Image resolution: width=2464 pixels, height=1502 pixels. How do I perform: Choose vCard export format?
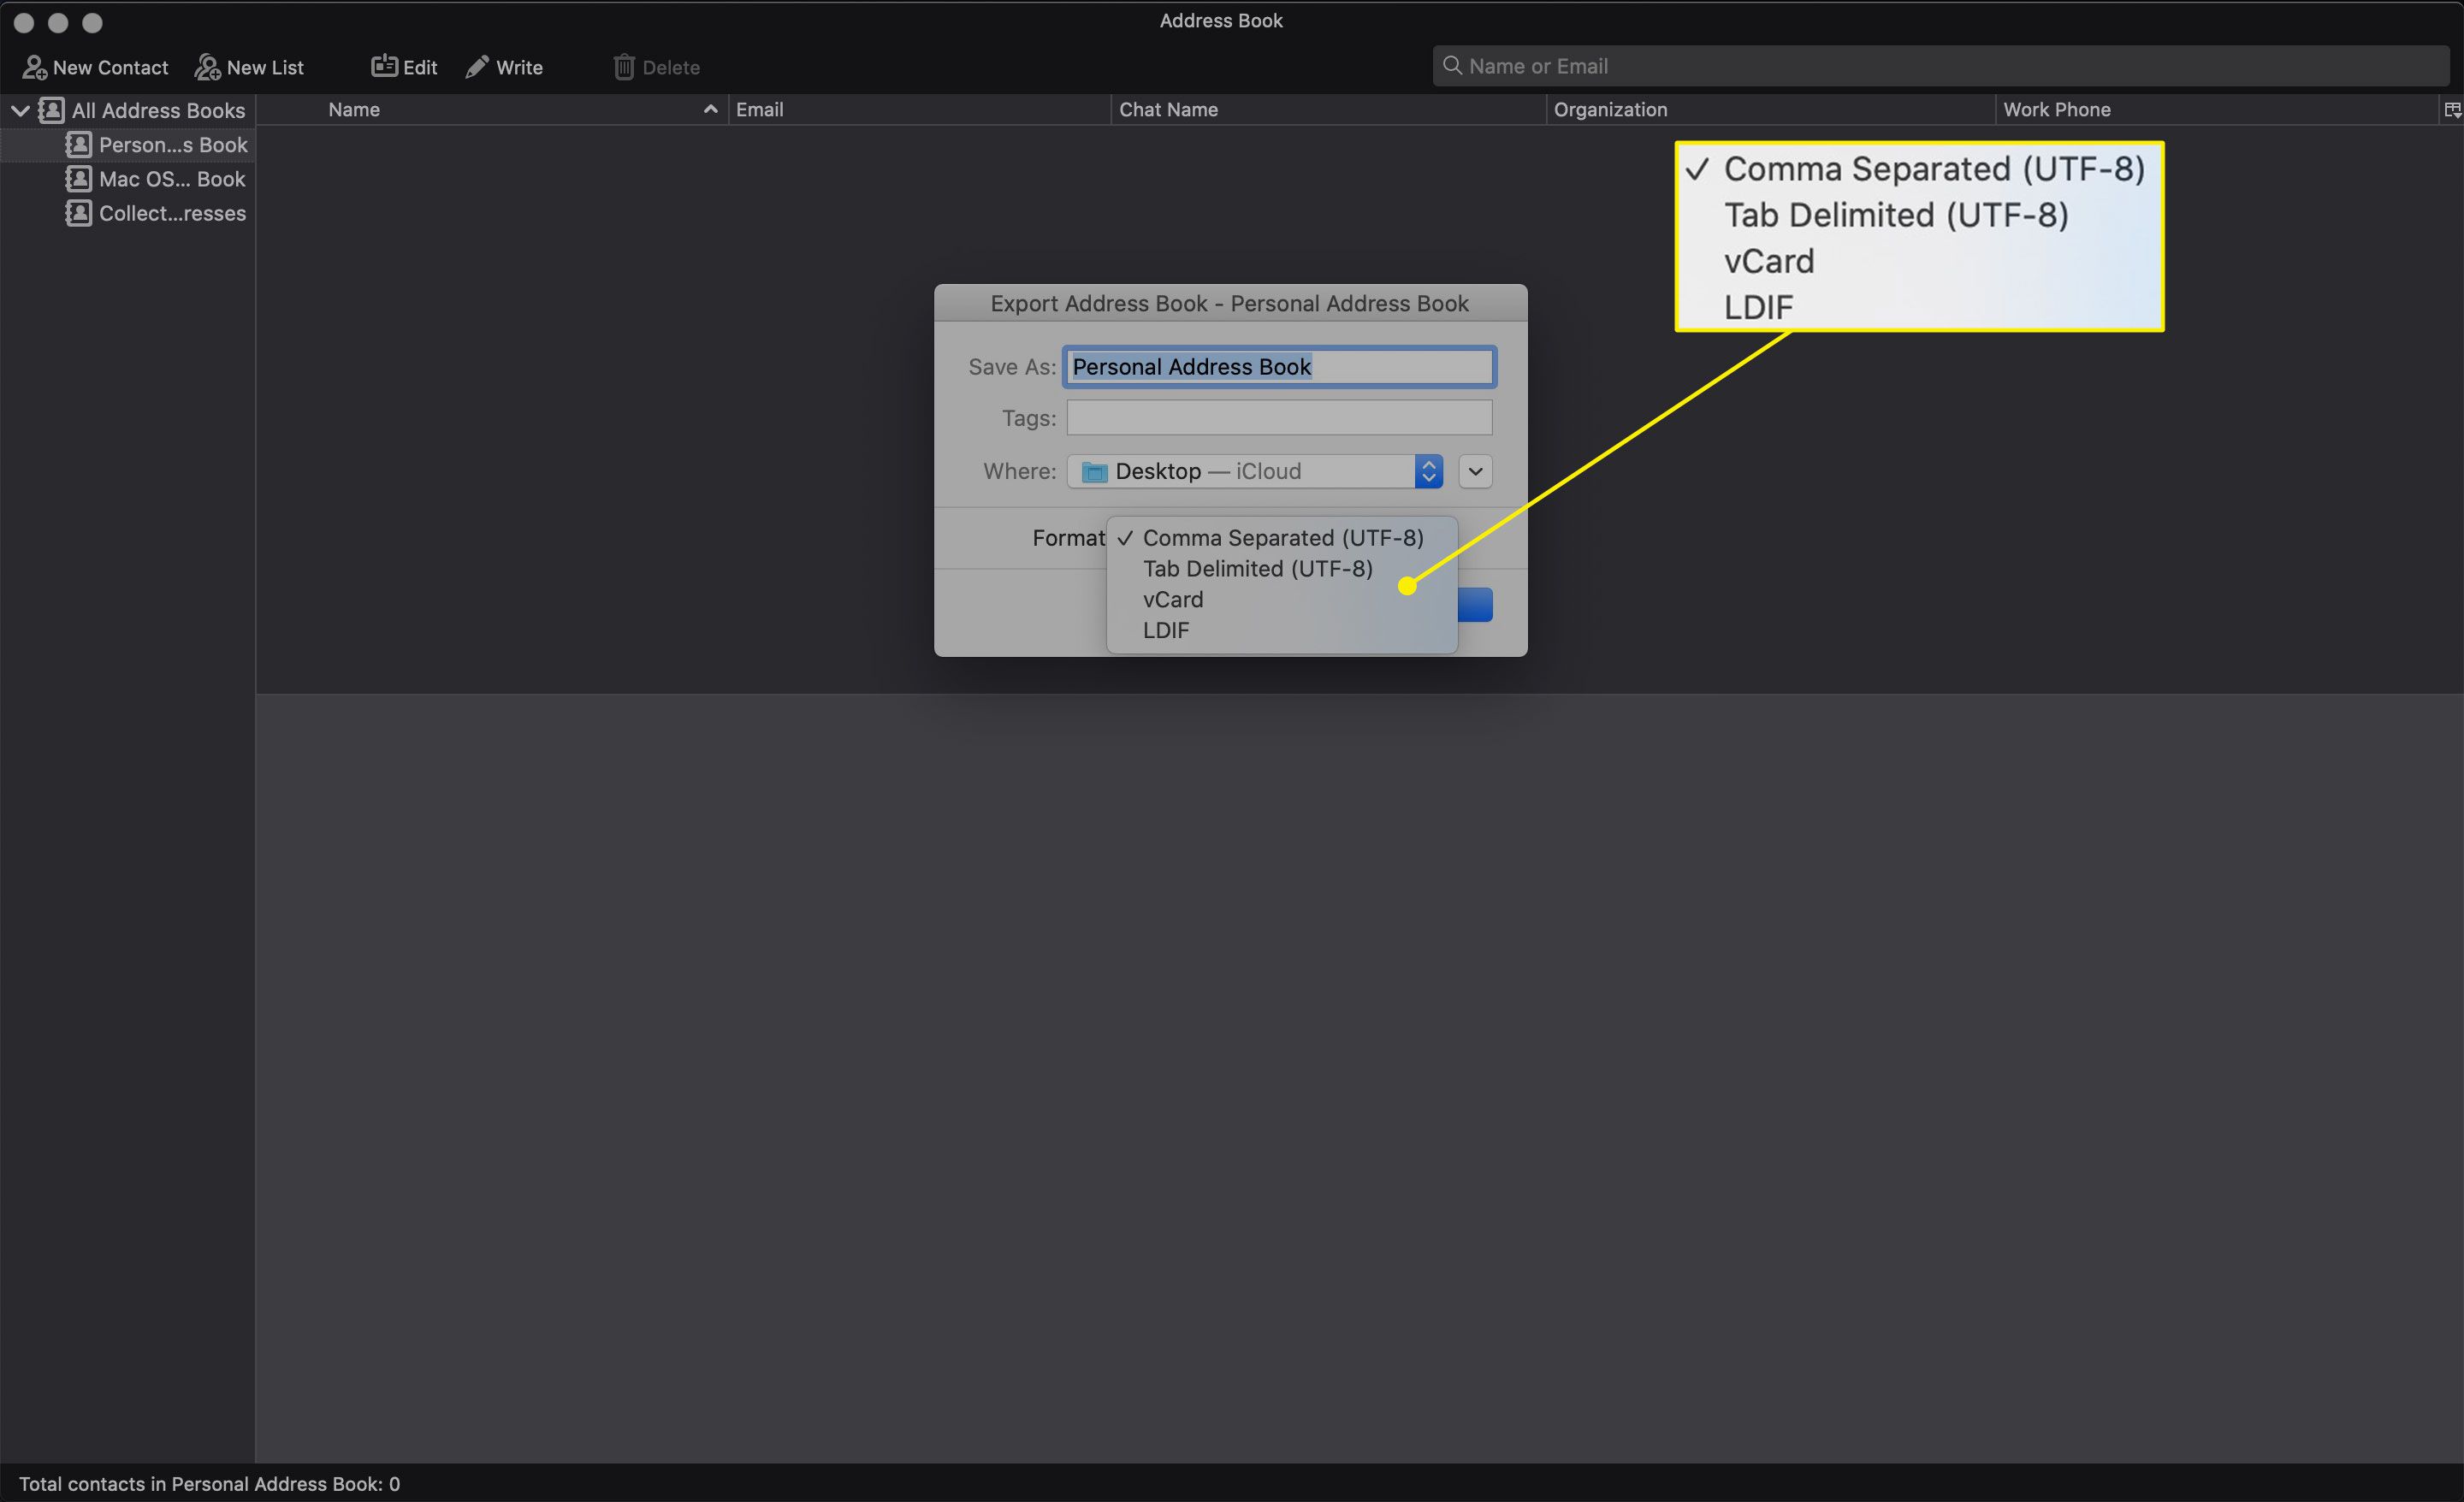(1282, 600)
